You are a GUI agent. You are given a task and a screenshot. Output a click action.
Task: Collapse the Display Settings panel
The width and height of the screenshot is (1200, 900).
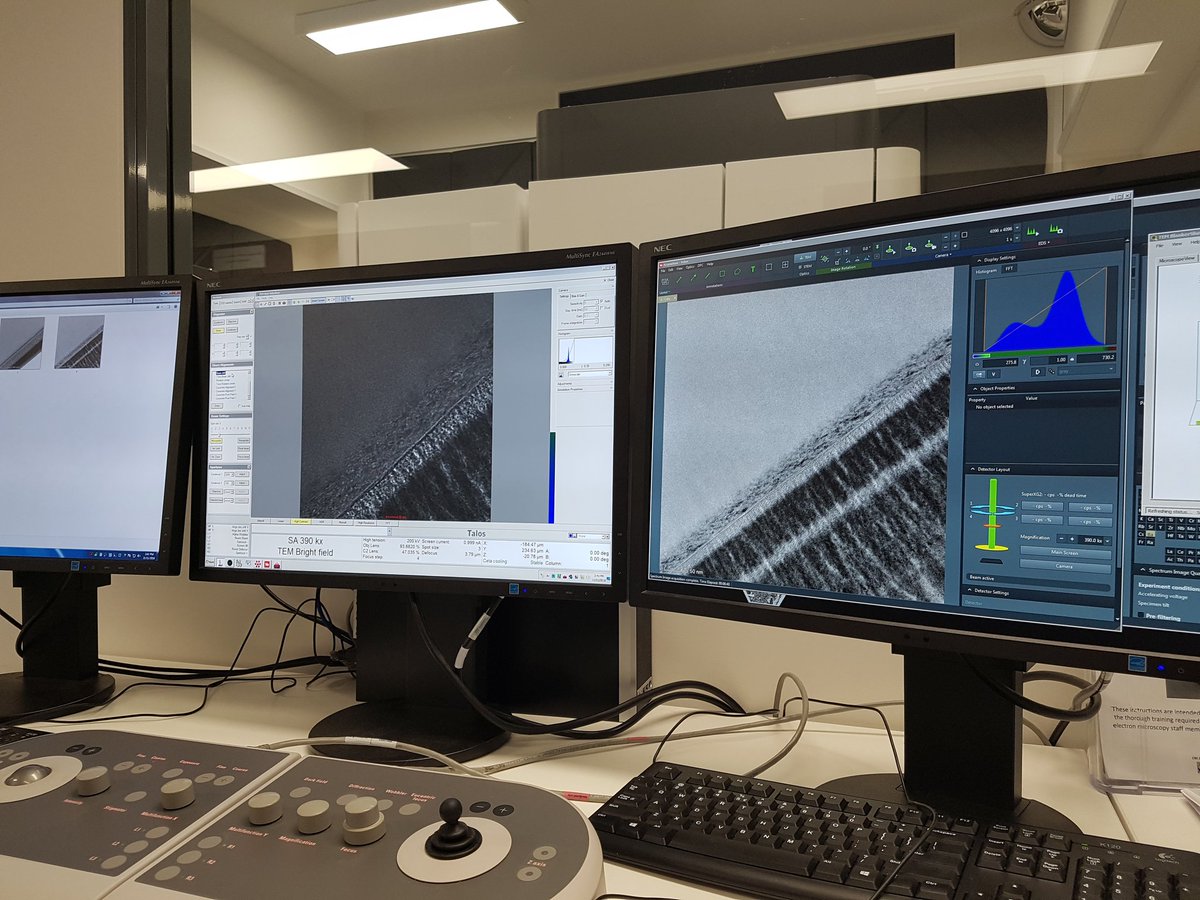979,259
